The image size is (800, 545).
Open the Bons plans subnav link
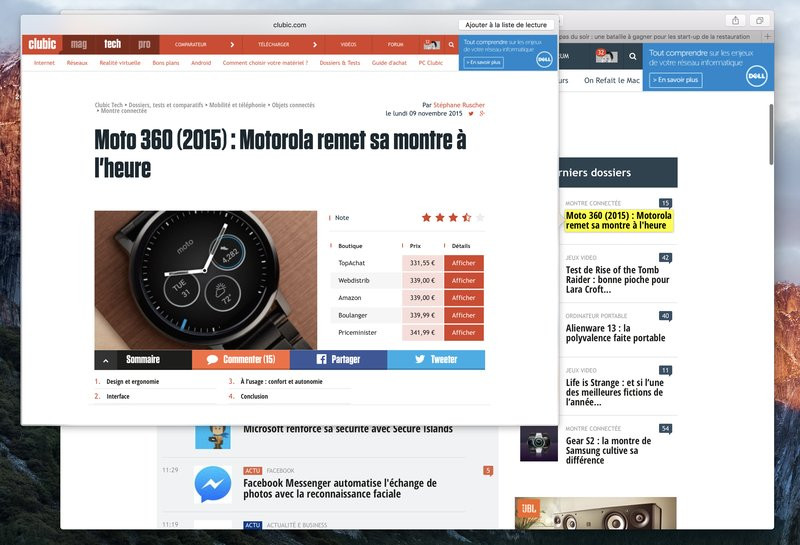(x=166, y=63)
